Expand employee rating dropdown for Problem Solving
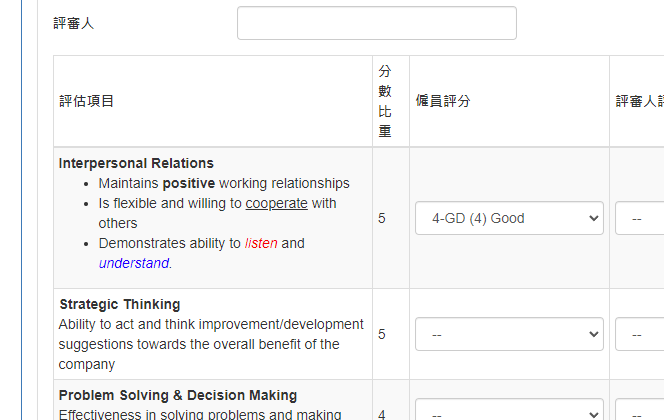Screen dimensions: 664x420 point(509,409)
